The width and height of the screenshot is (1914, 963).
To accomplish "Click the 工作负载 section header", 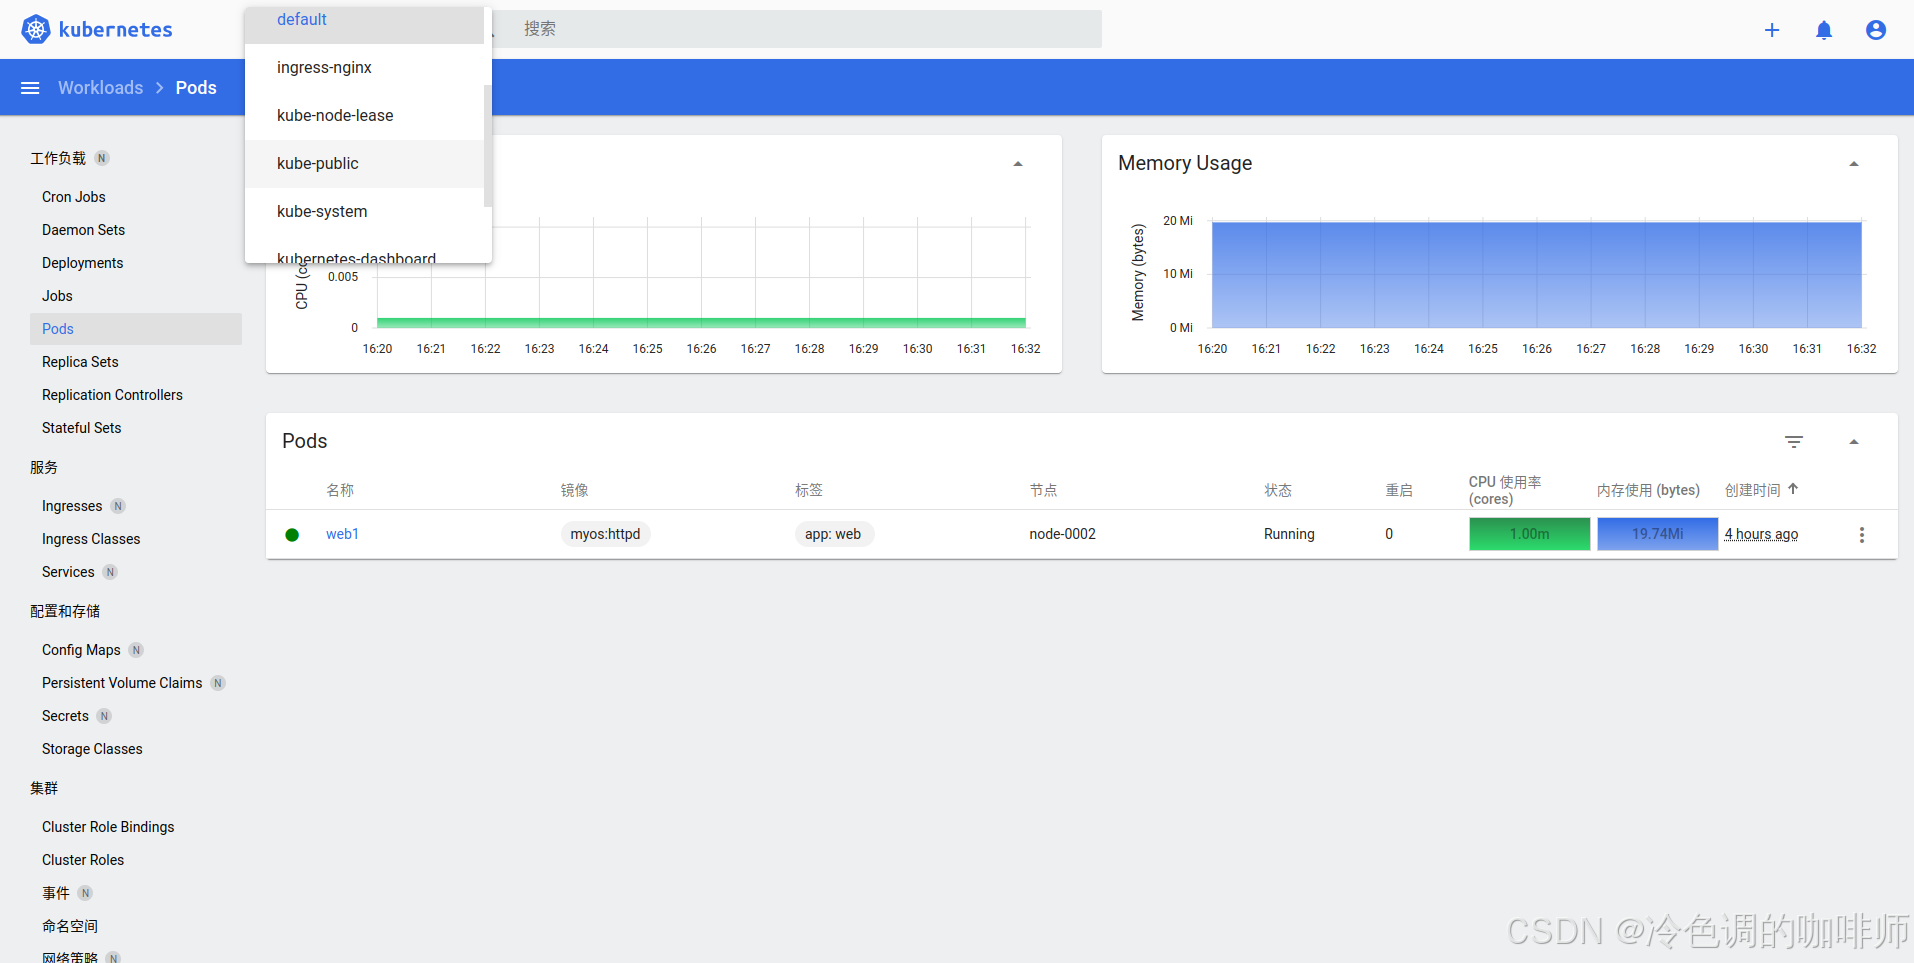I will point(58,158).
